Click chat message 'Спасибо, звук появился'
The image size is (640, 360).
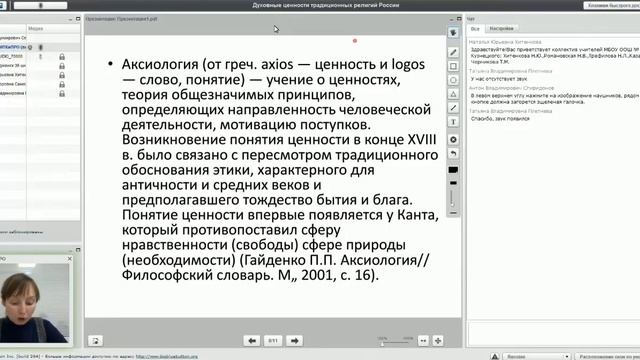pyautogui.click(x=500, y=119)
